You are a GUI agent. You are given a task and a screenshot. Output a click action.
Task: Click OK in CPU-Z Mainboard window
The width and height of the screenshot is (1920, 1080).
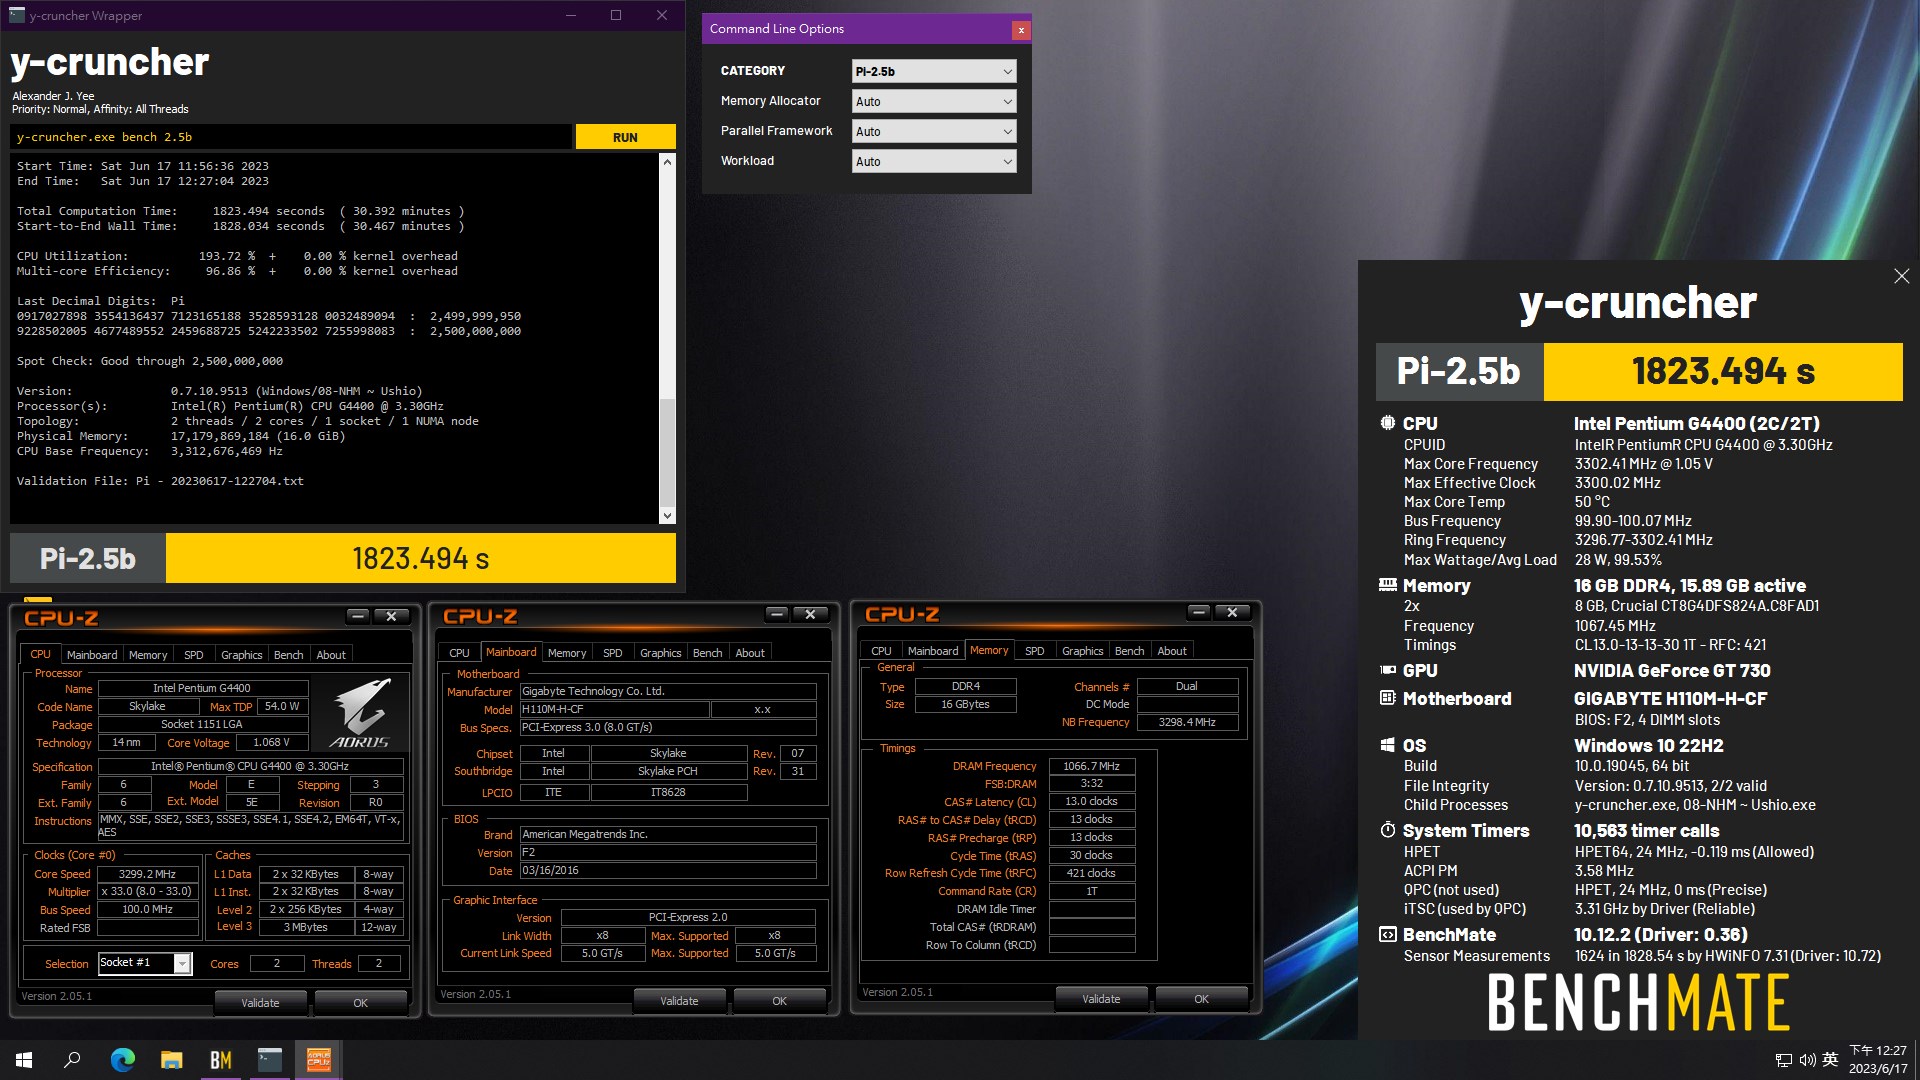coord(779,1001)
